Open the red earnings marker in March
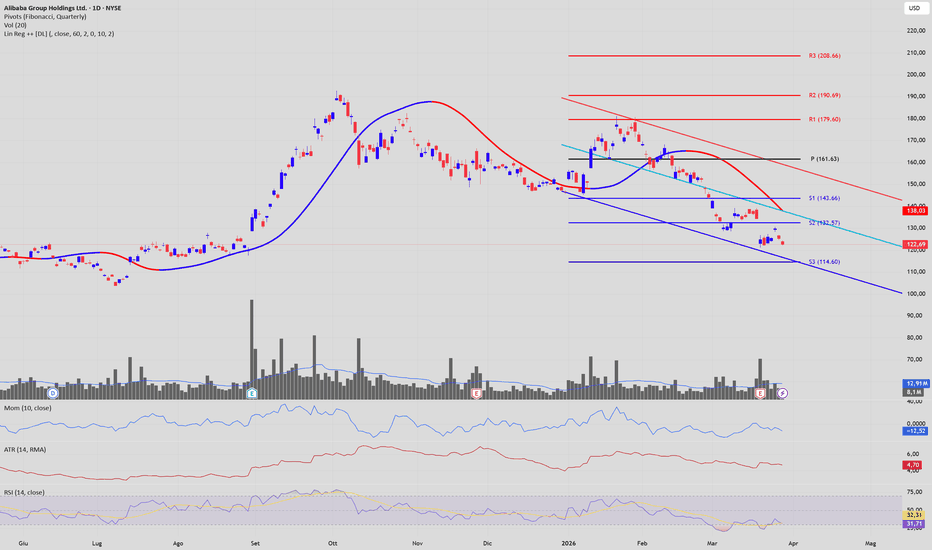 coord(760,393)
